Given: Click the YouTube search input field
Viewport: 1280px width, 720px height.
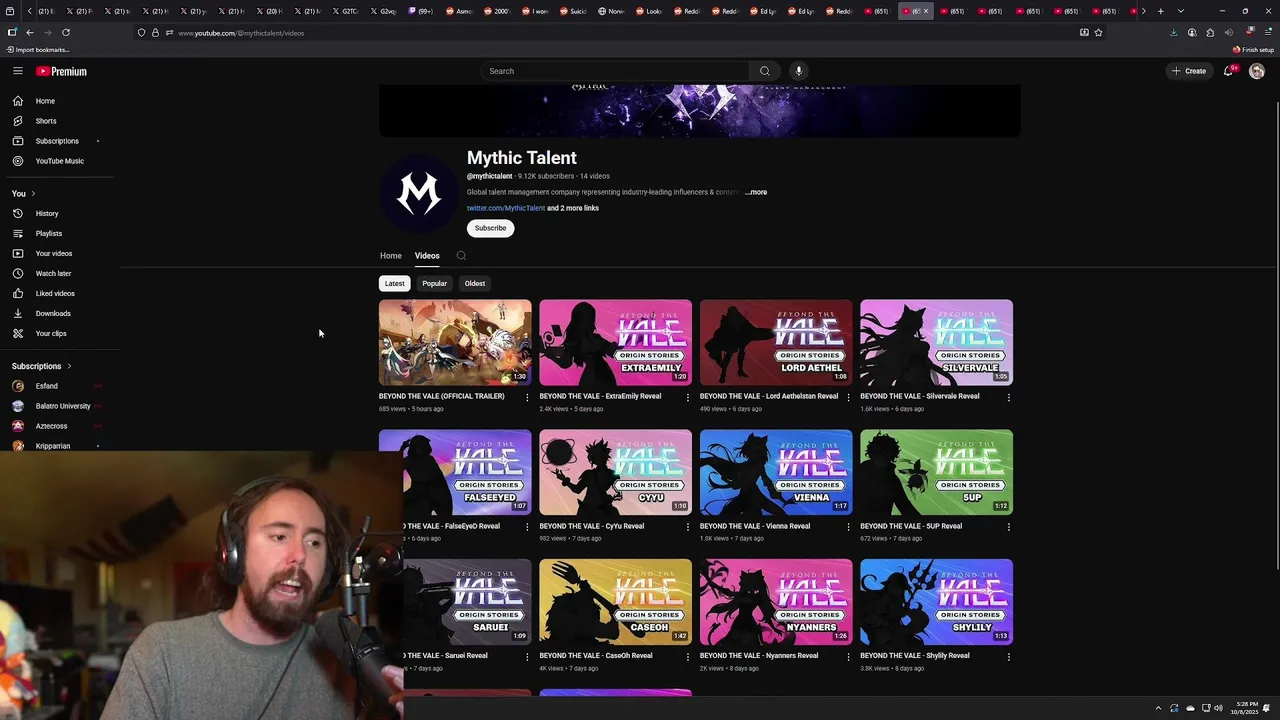Looking at the screenshot, I should [615, 71].
